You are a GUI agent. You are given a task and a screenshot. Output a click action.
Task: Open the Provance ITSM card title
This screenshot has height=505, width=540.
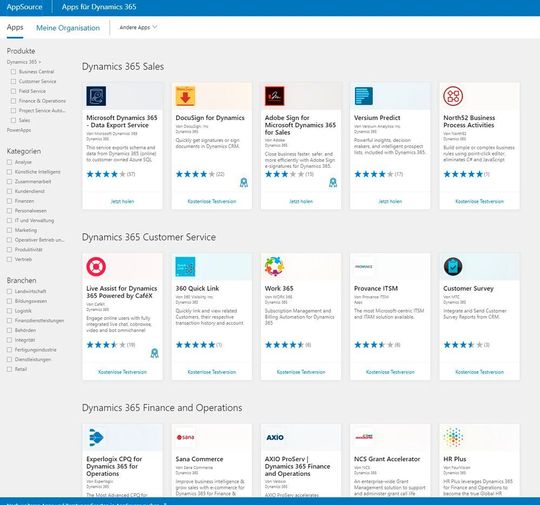click(x=376, y=288)
